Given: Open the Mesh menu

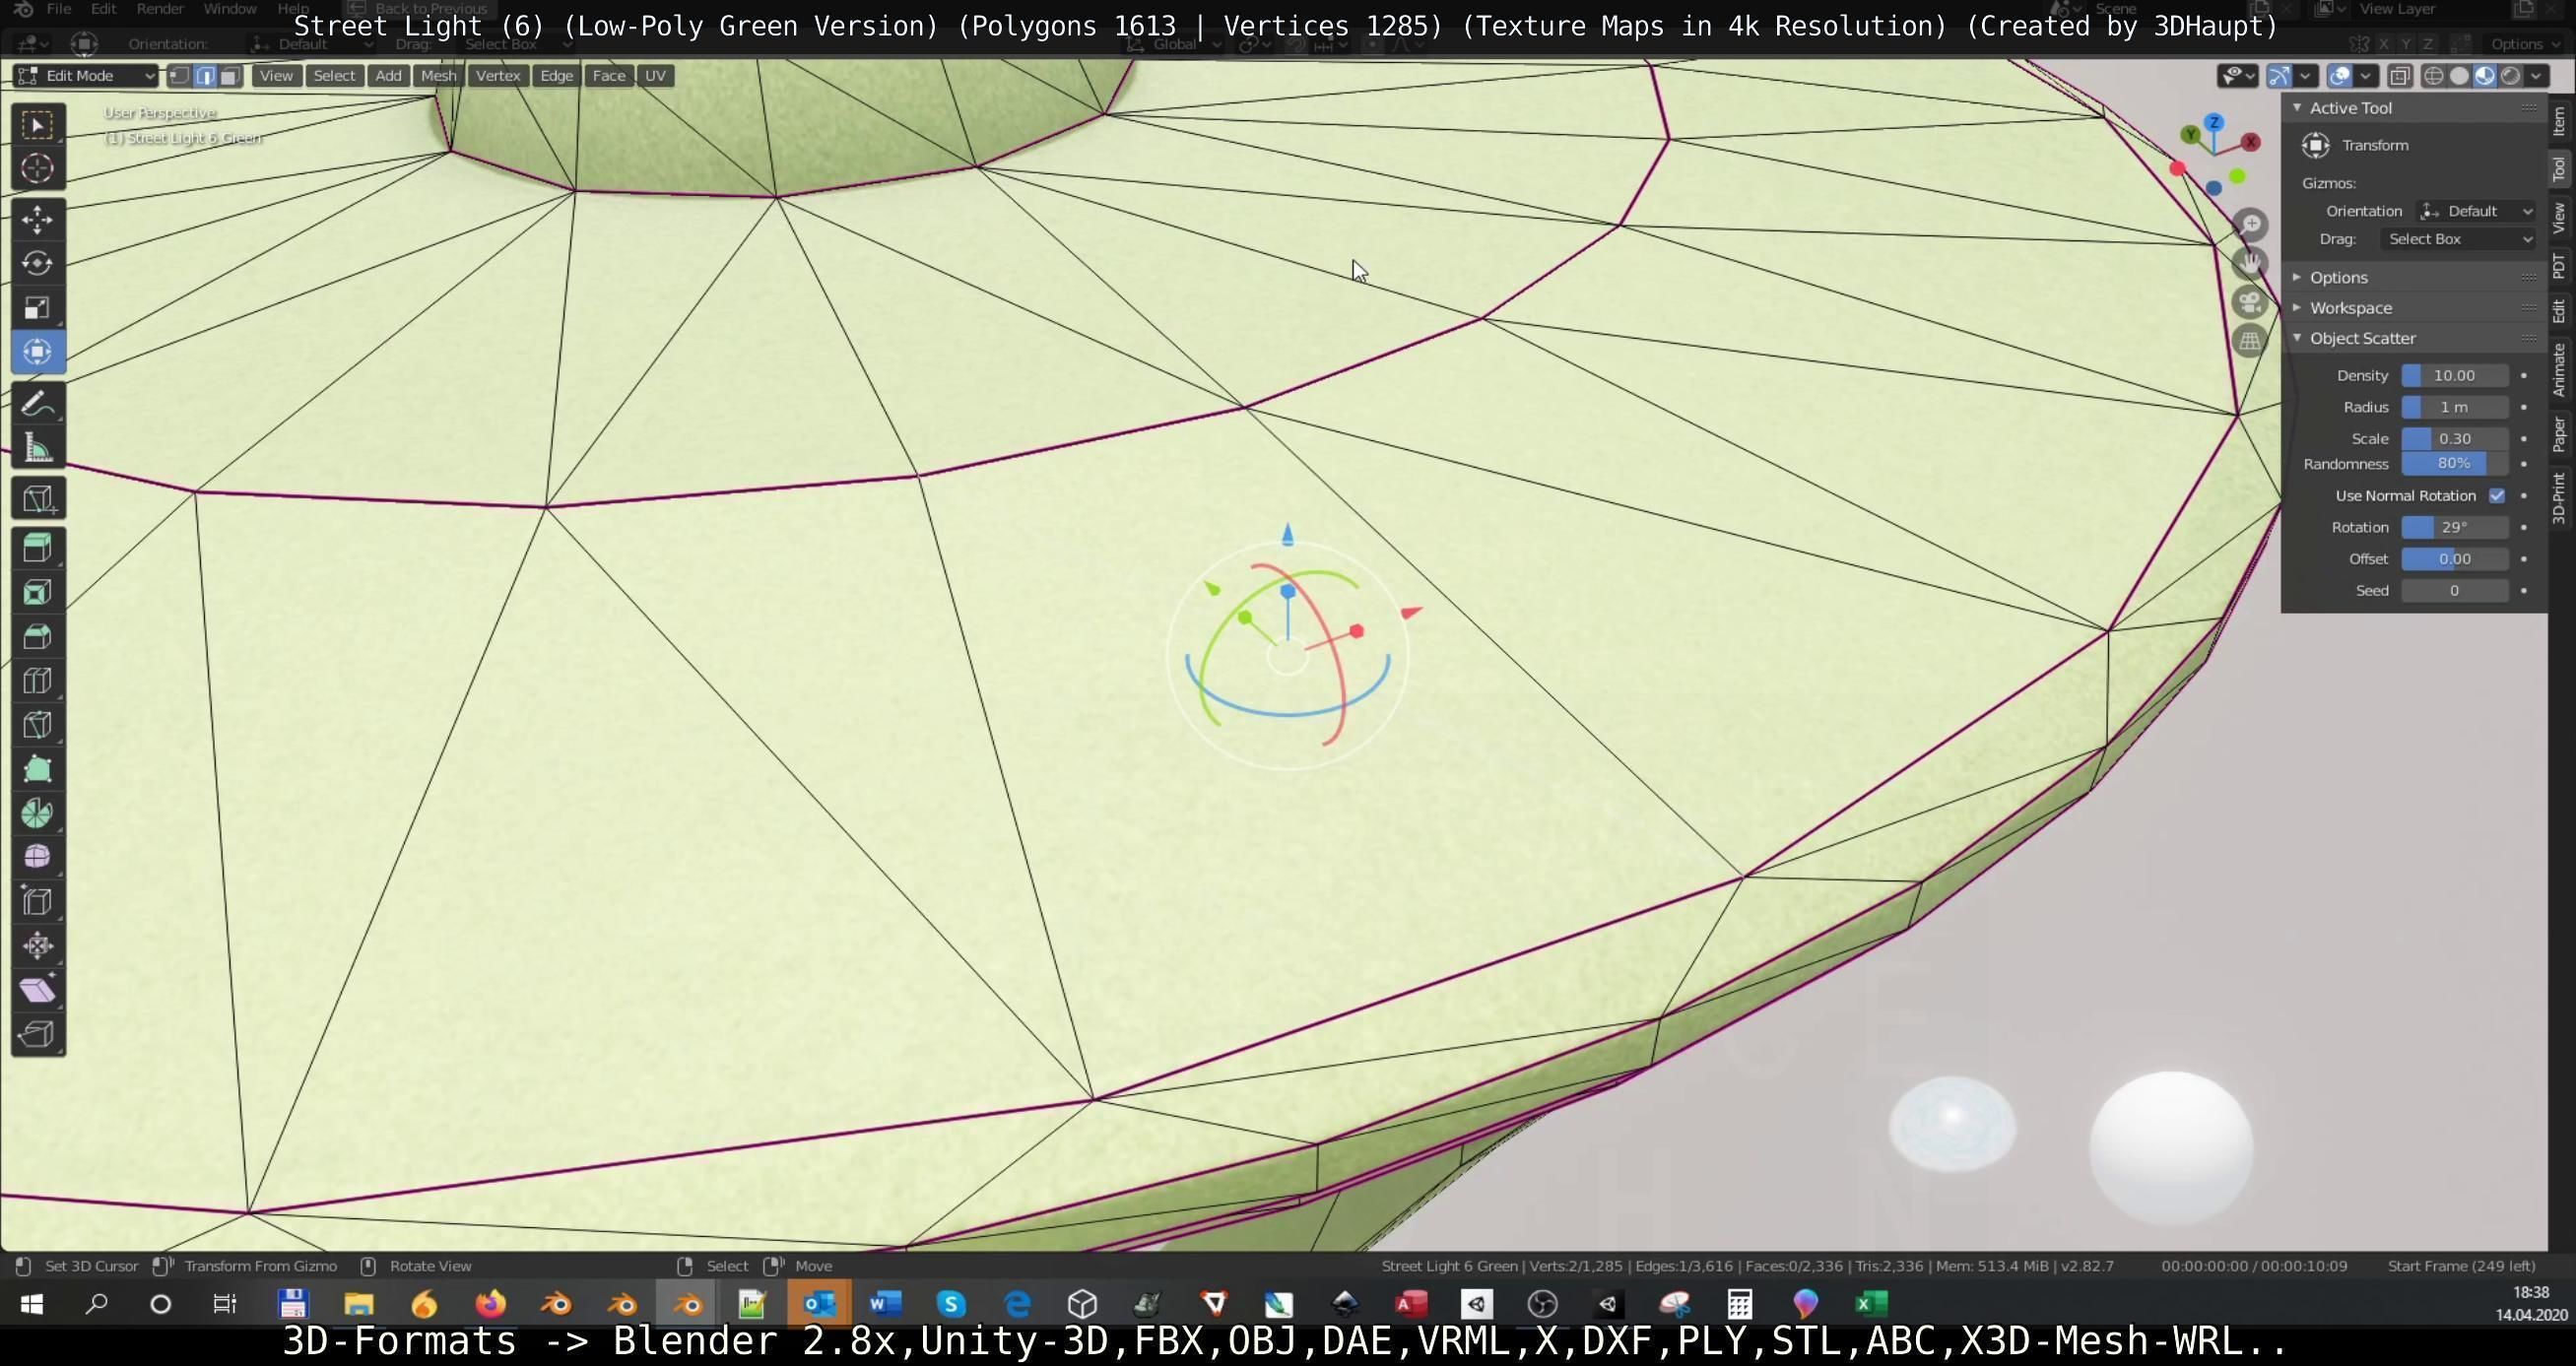Looking at the screenshot, I should pos(438,76).
